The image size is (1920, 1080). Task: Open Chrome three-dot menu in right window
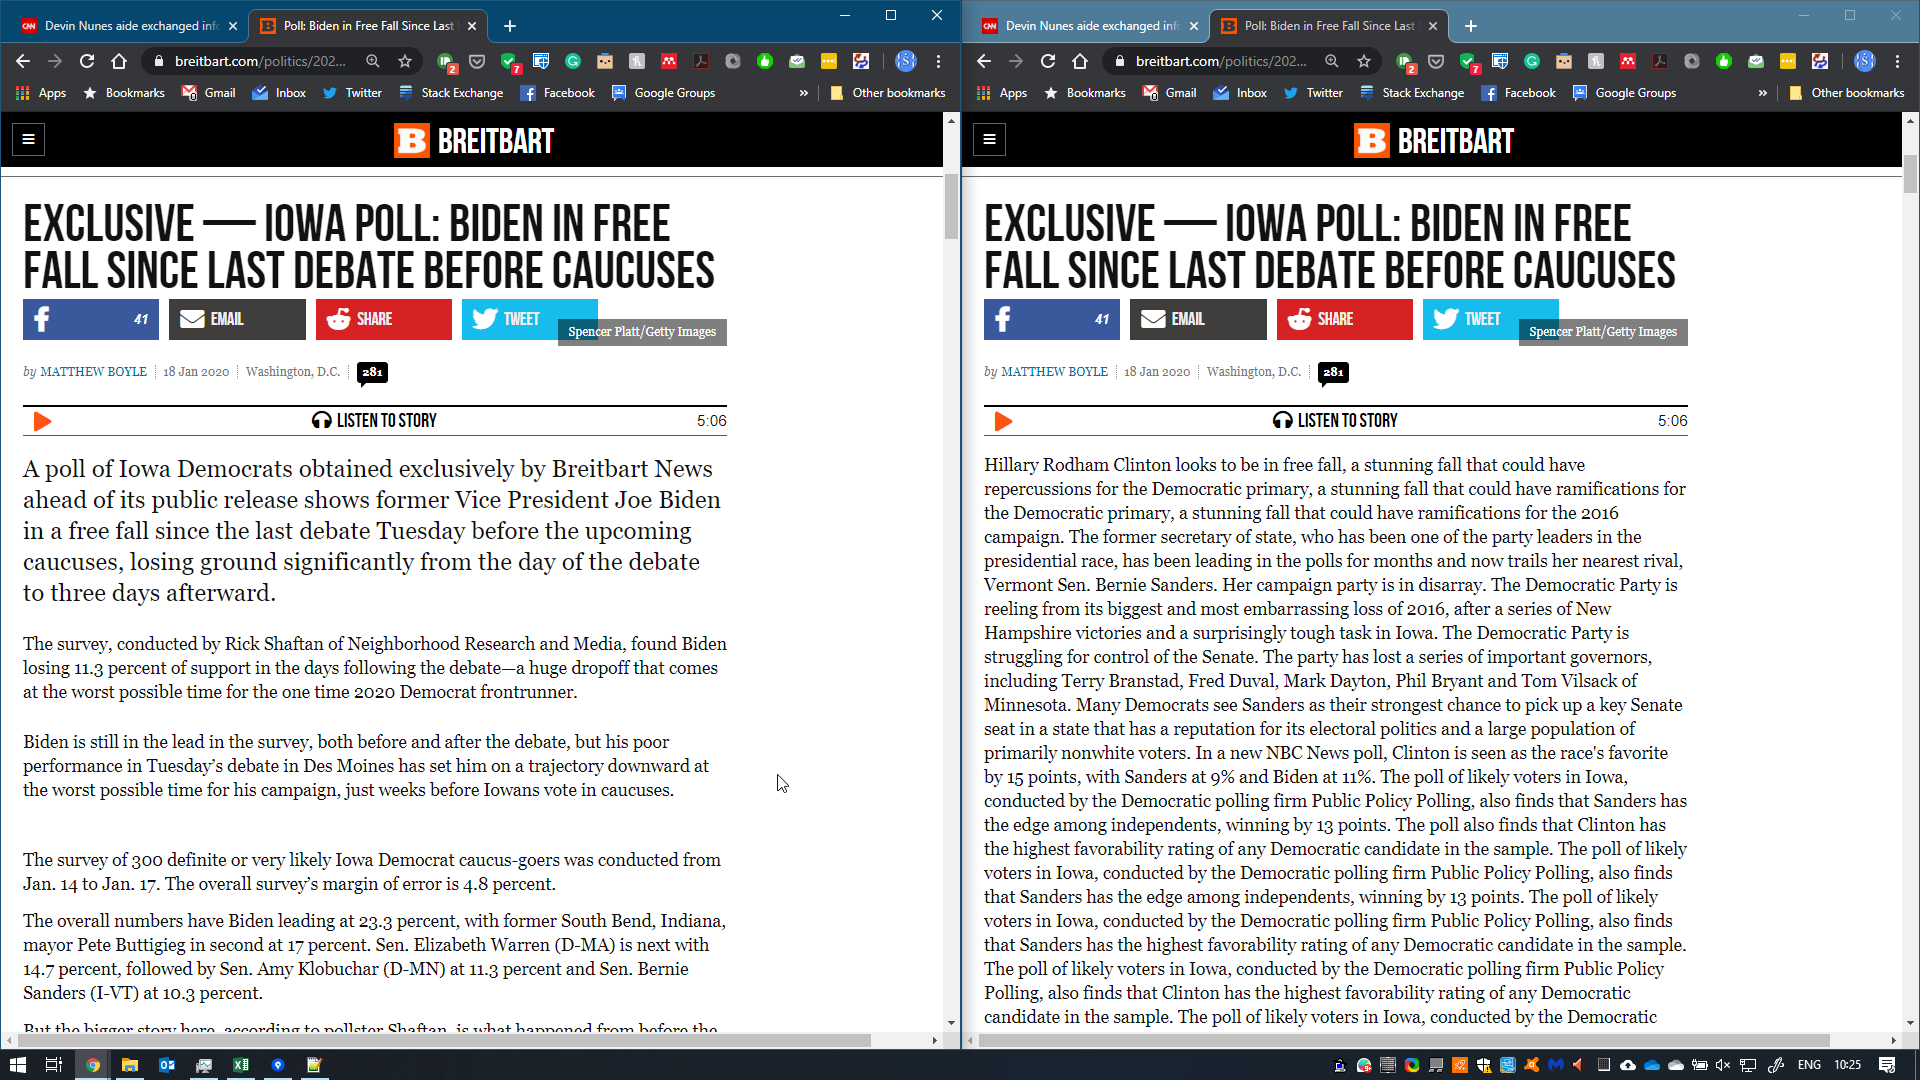(x=1897, y=61)
